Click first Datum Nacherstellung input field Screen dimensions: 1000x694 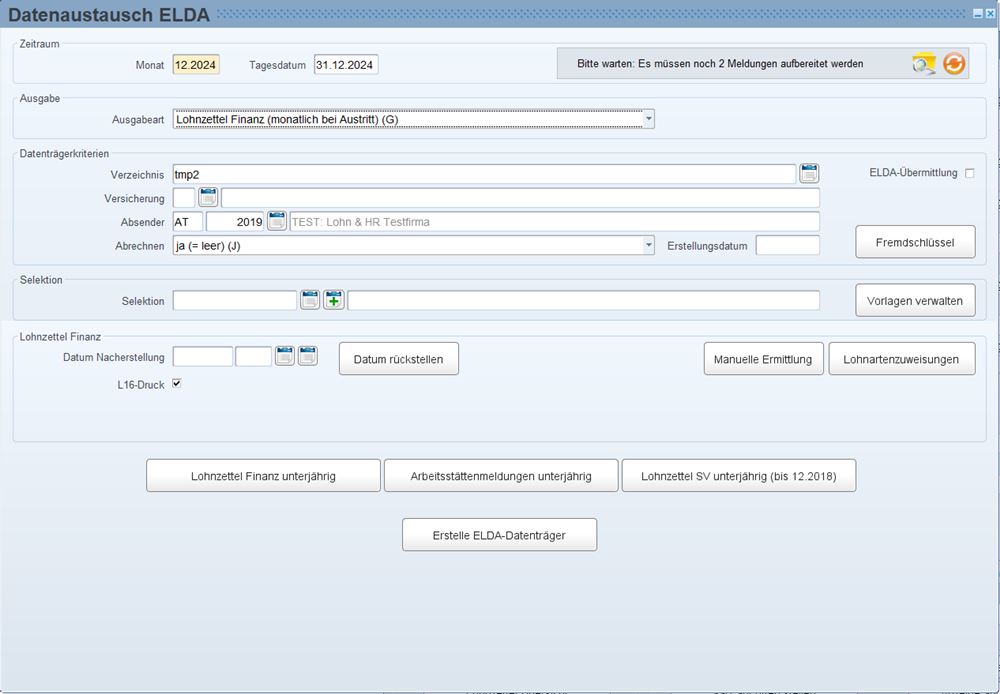click(203, 357)
